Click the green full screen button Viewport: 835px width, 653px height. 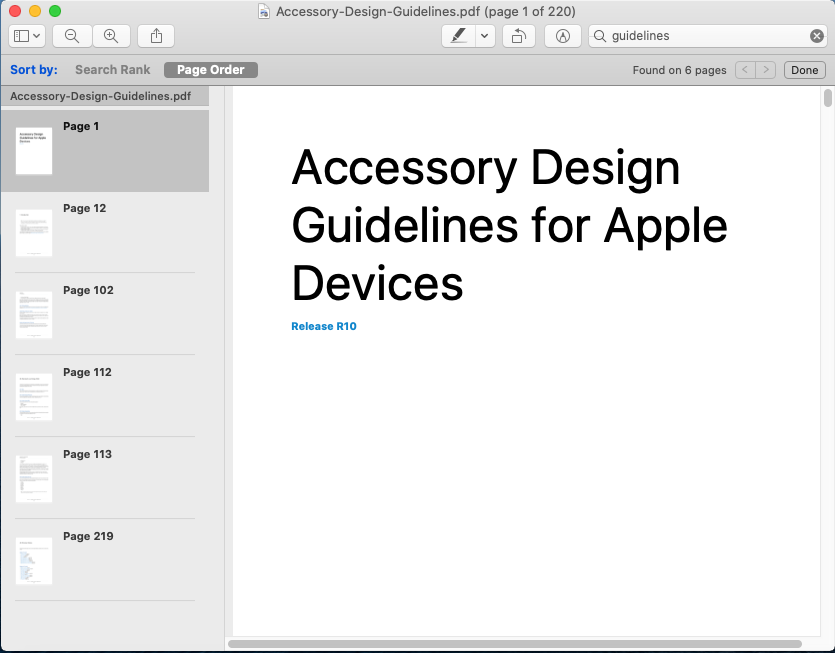click(55, 11)
